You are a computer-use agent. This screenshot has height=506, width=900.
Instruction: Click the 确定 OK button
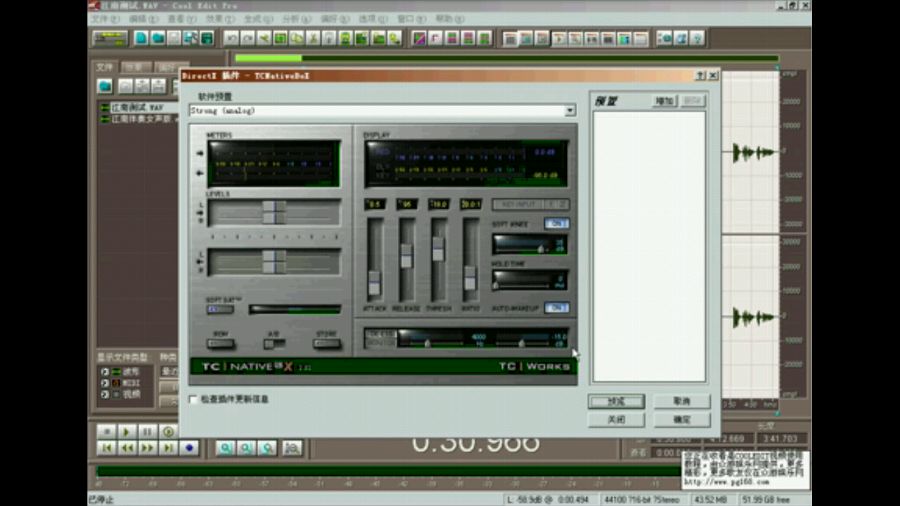682,419
